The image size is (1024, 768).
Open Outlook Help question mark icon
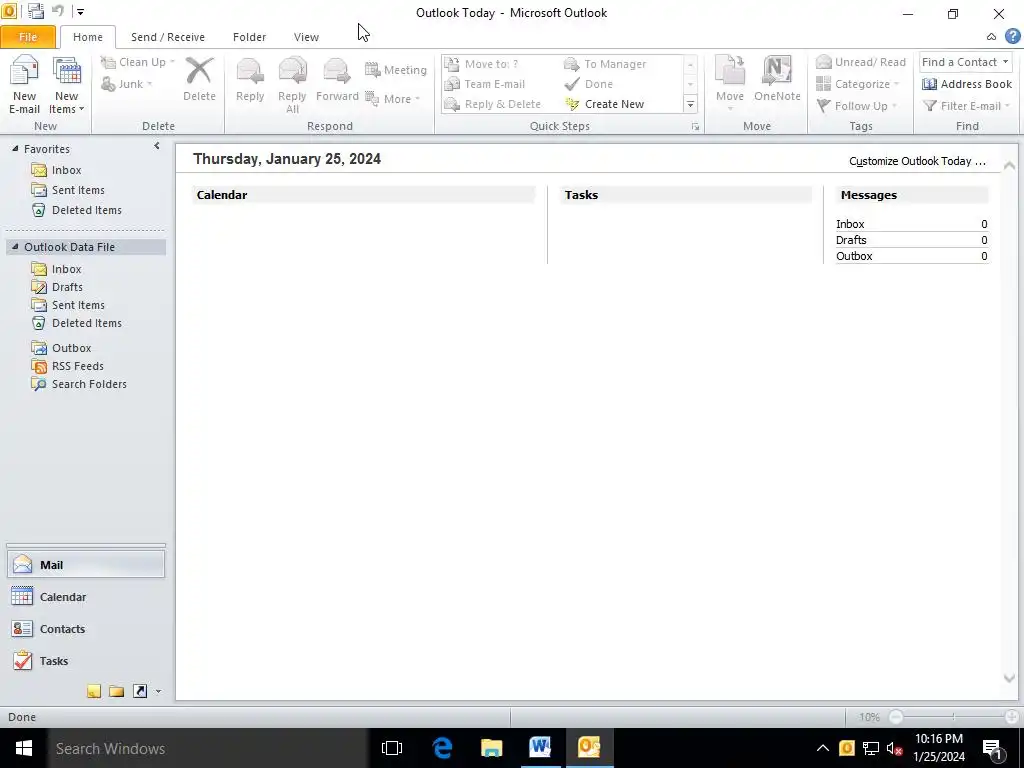pyautogui.click(x=1013, y=37)
